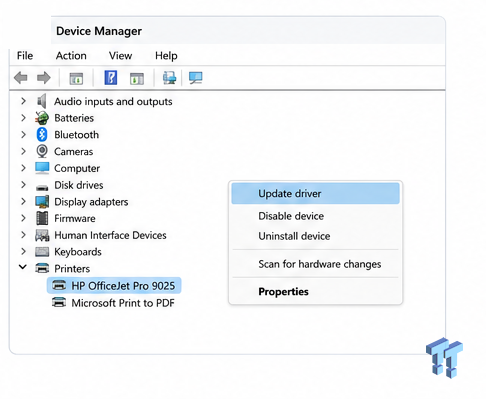486x399 pixels.
Task: Collapse the Printers node
Action: tap(23, 267)
